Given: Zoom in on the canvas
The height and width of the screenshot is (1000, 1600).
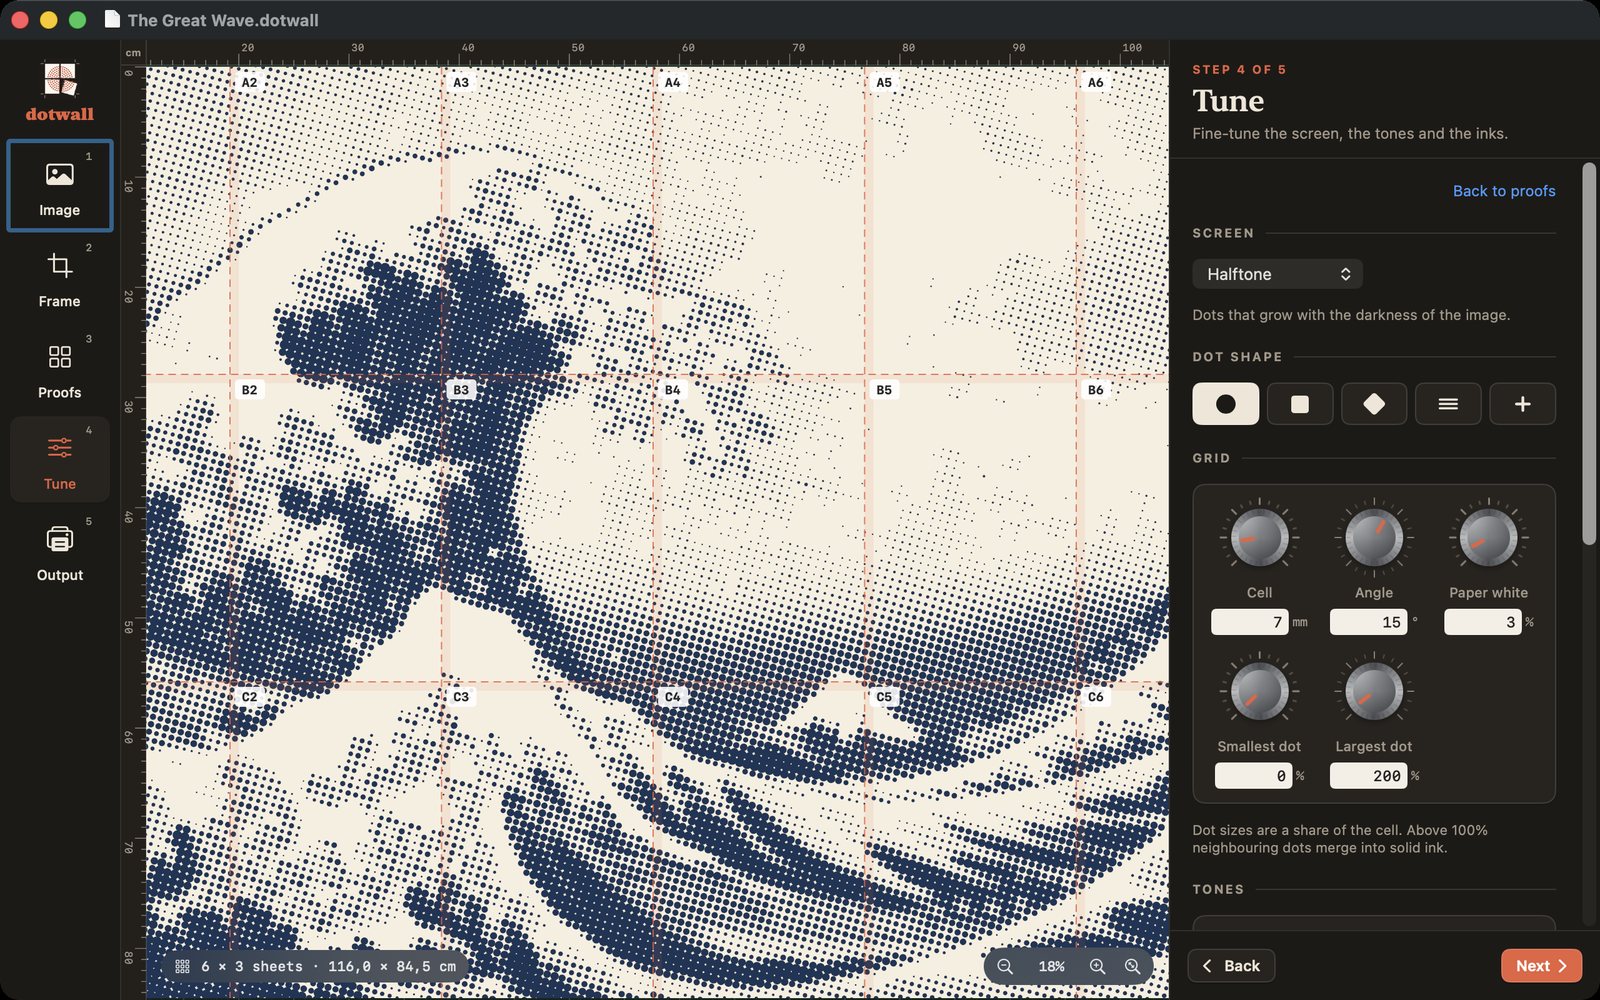Looking at the screenshot, I should [x=1097, y=967].
